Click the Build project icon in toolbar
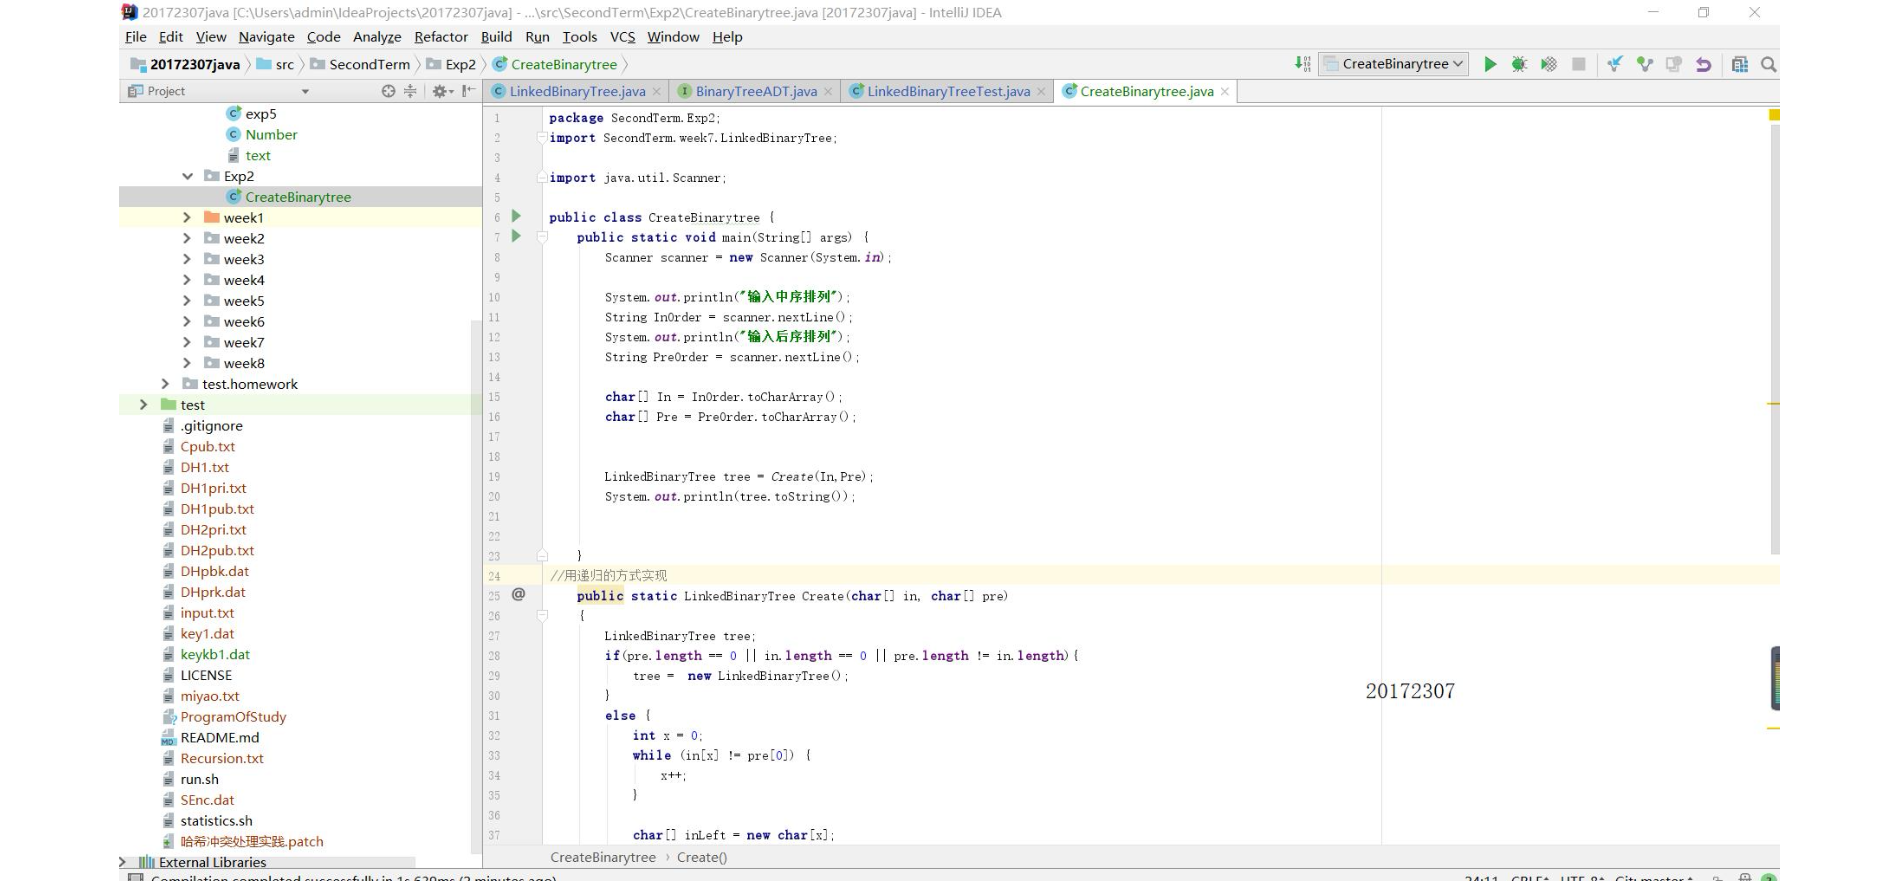The height and width of the screenshot is (881, 1899). click(1302, 64)
